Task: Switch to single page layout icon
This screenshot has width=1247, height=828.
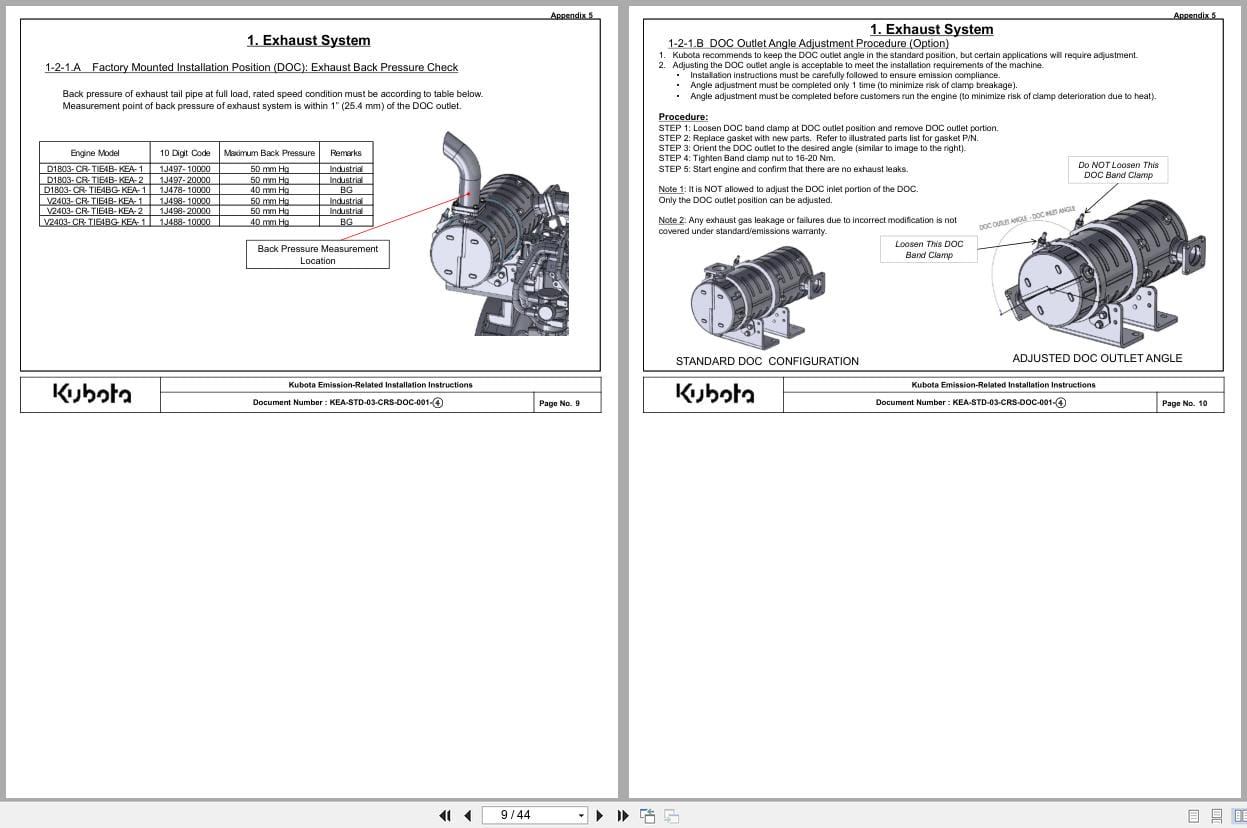Action: [1192, 815]
